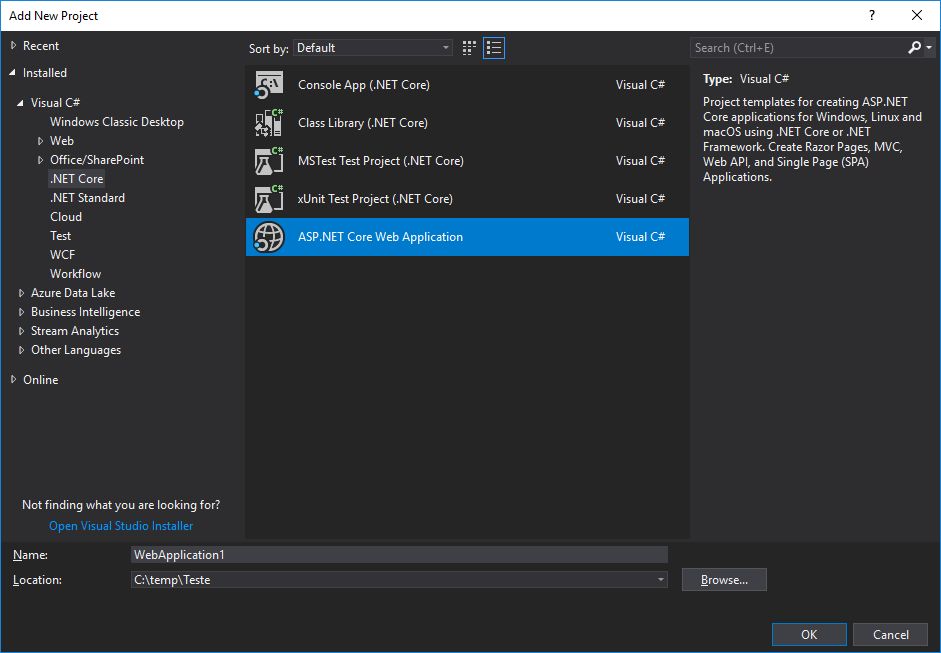The width and height of the screenshot is (941, 653).
Task: Expand the Office/SharePoint node
Action: point(40,160)
